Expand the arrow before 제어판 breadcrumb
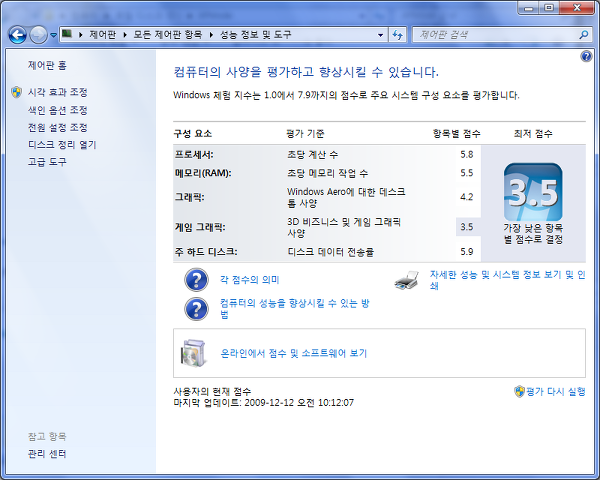The image size is (600, 480). (x=81, y=35)
